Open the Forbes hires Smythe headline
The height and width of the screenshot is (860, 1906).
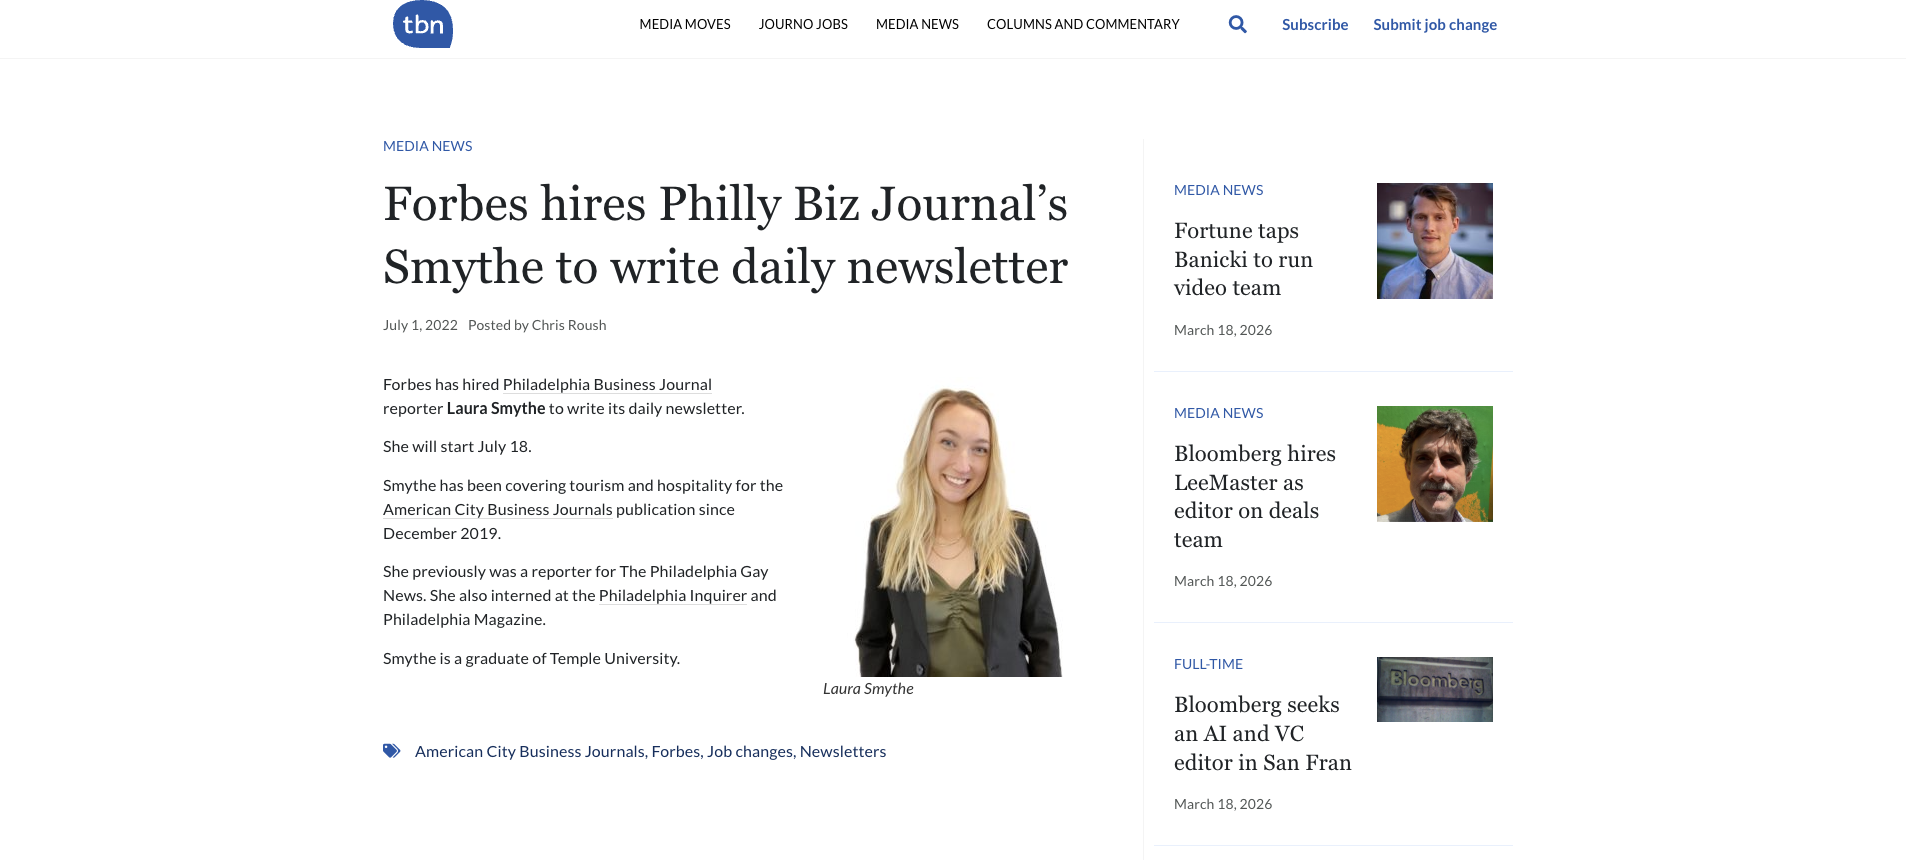pyautogui.click(x=725, y=235)
